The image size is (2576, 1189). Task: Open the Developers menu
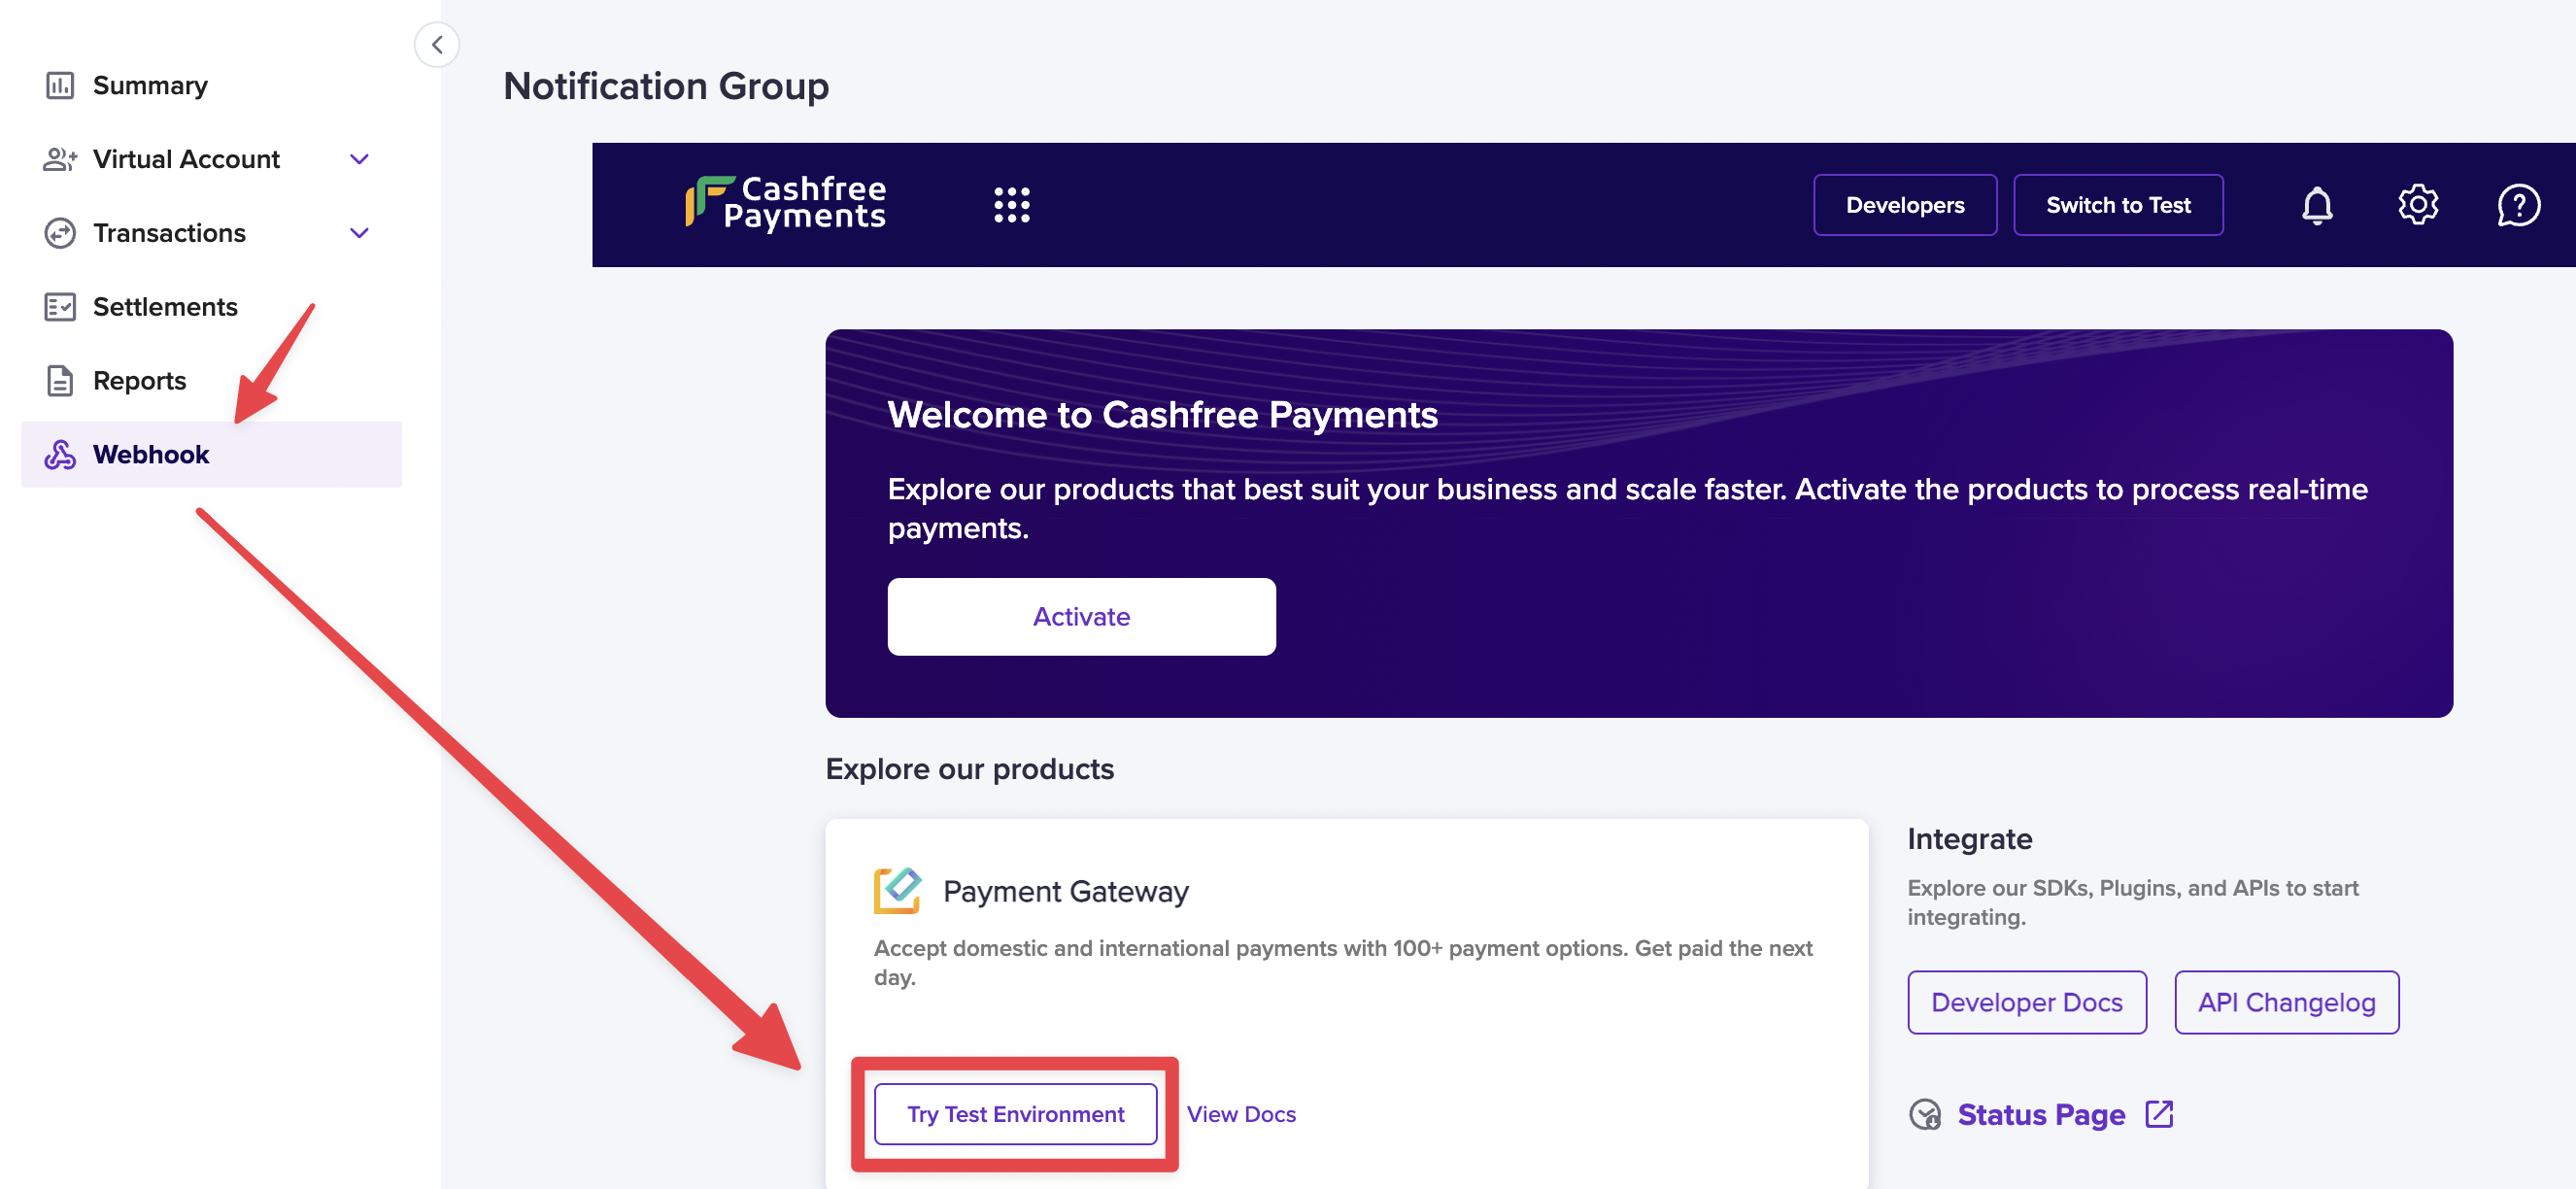point(1904,204)
